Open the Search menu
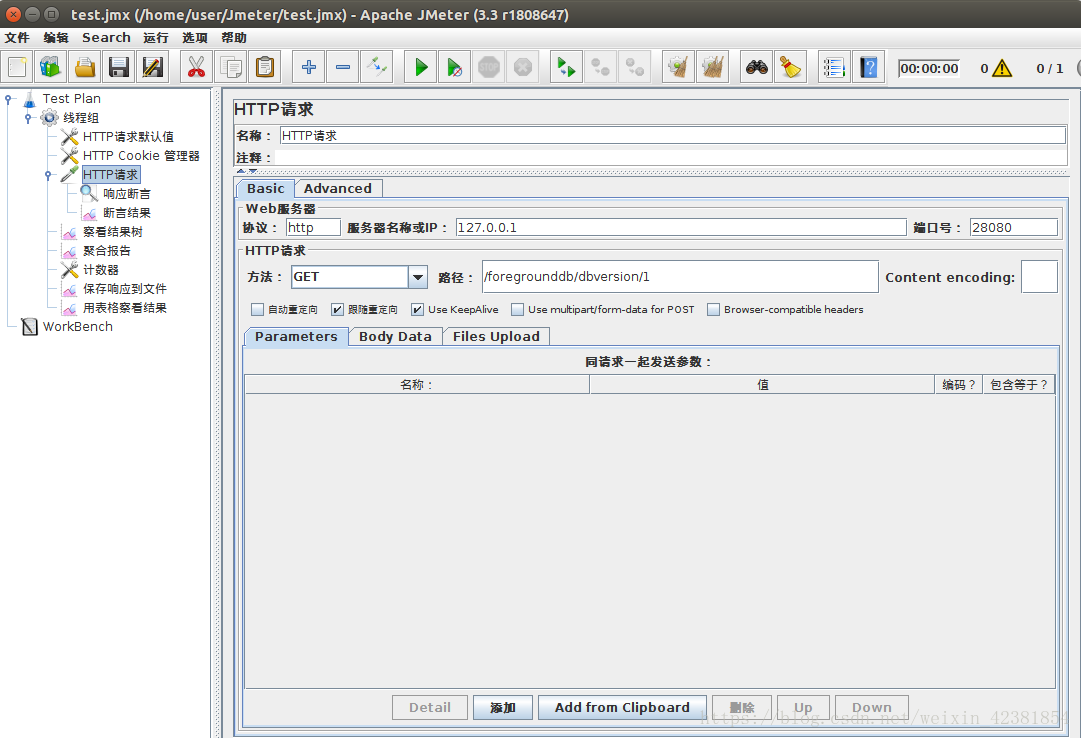The width and height of the screenshot is (1081, 738). click(x=106, y=37)
